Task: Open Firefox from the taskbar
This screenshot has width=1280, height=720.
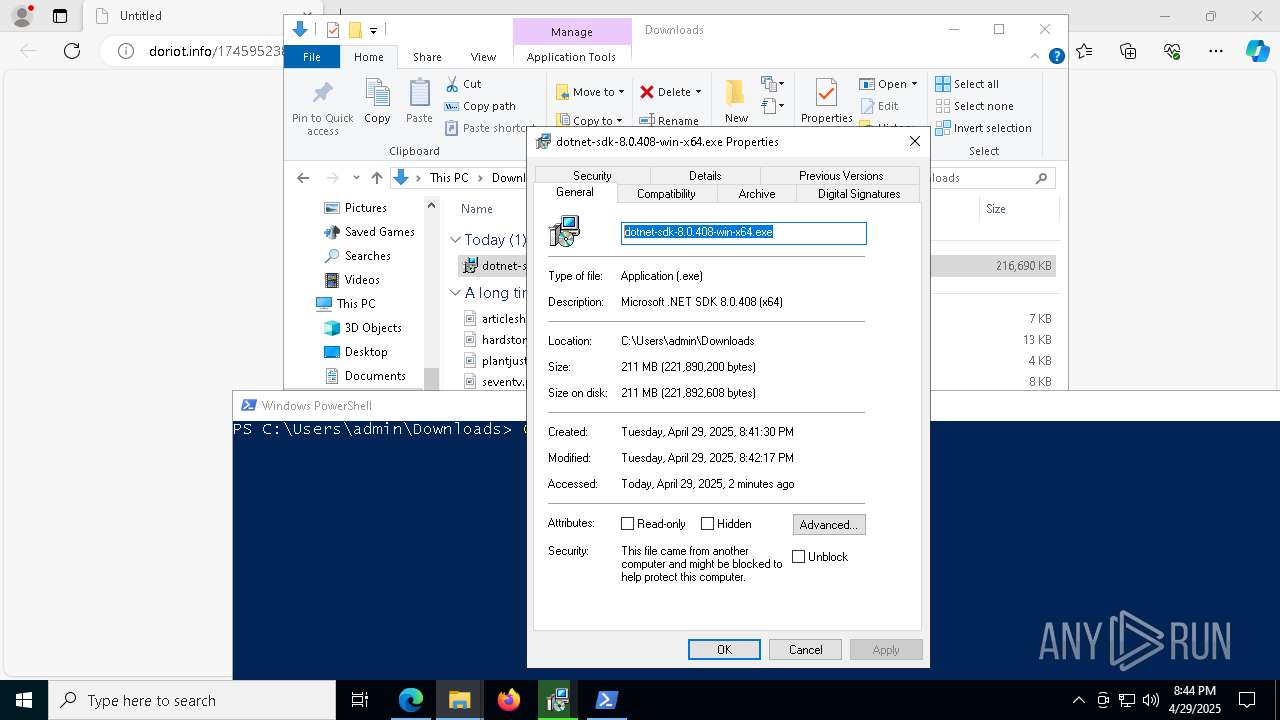Action: [508, 700]
